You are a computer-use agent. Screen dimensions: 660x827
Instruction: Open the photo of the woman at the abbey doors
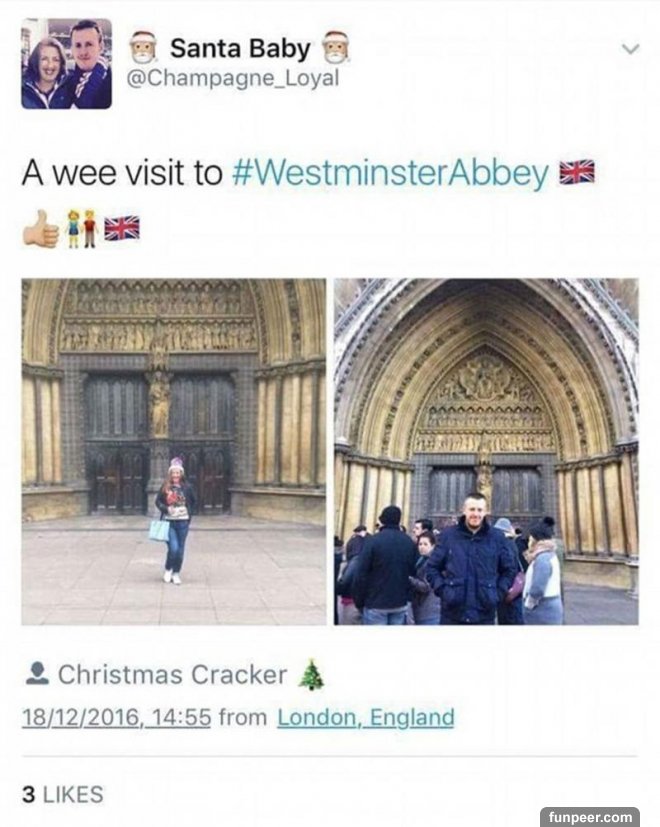(x=174, y=452)
